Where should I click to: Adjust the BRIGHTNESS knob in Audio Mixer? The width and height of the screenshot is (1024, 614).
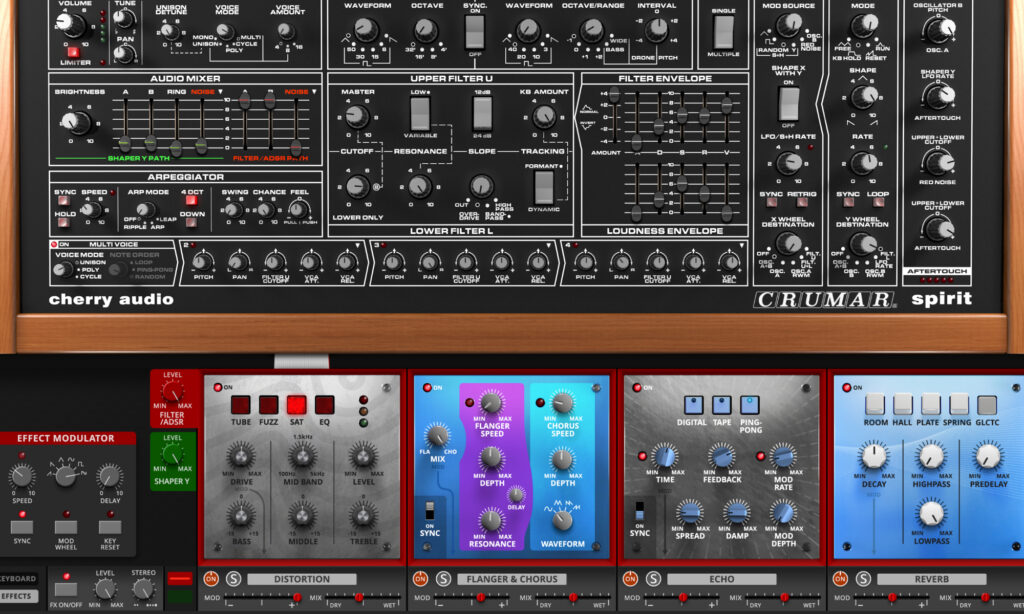[x=77, y=121]
